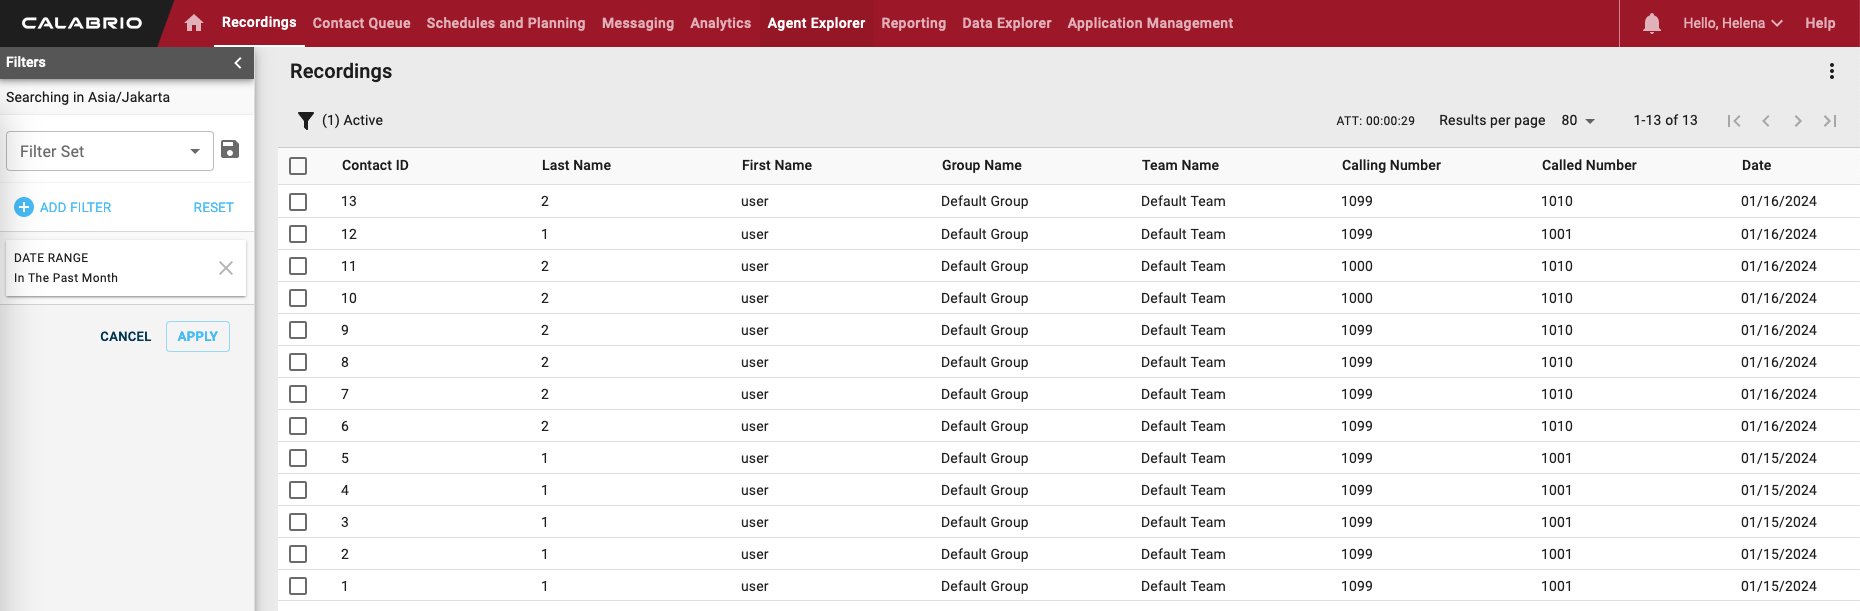Collapse the Filters panel

tap(238, 63)
